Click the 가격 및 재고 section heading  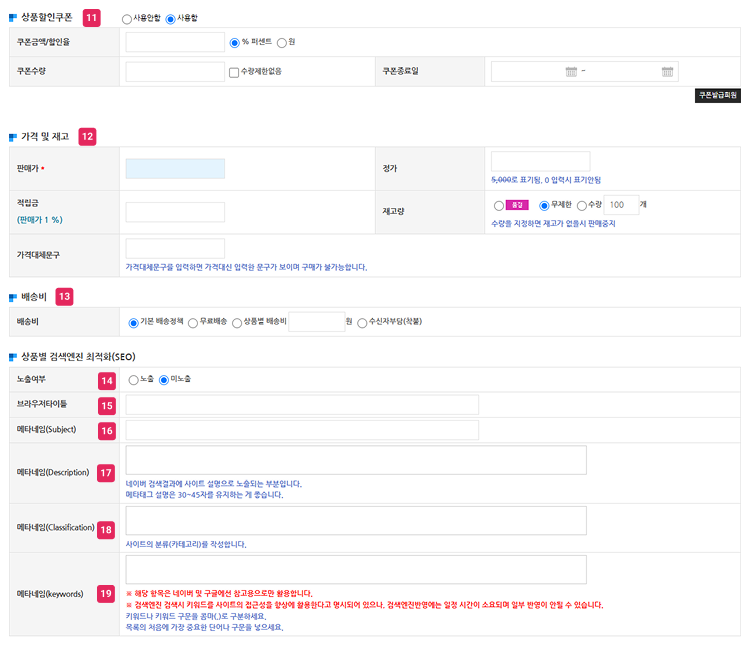coord(45,137)
